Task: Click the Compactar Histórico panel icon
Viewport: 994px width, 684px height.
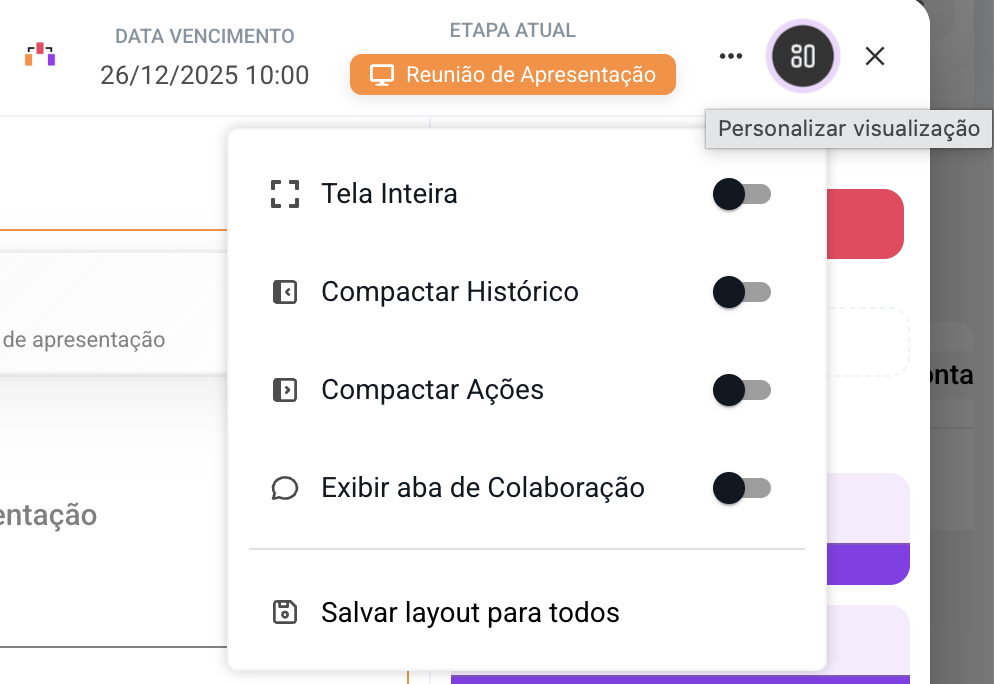Action: click(x=285, y=292)
